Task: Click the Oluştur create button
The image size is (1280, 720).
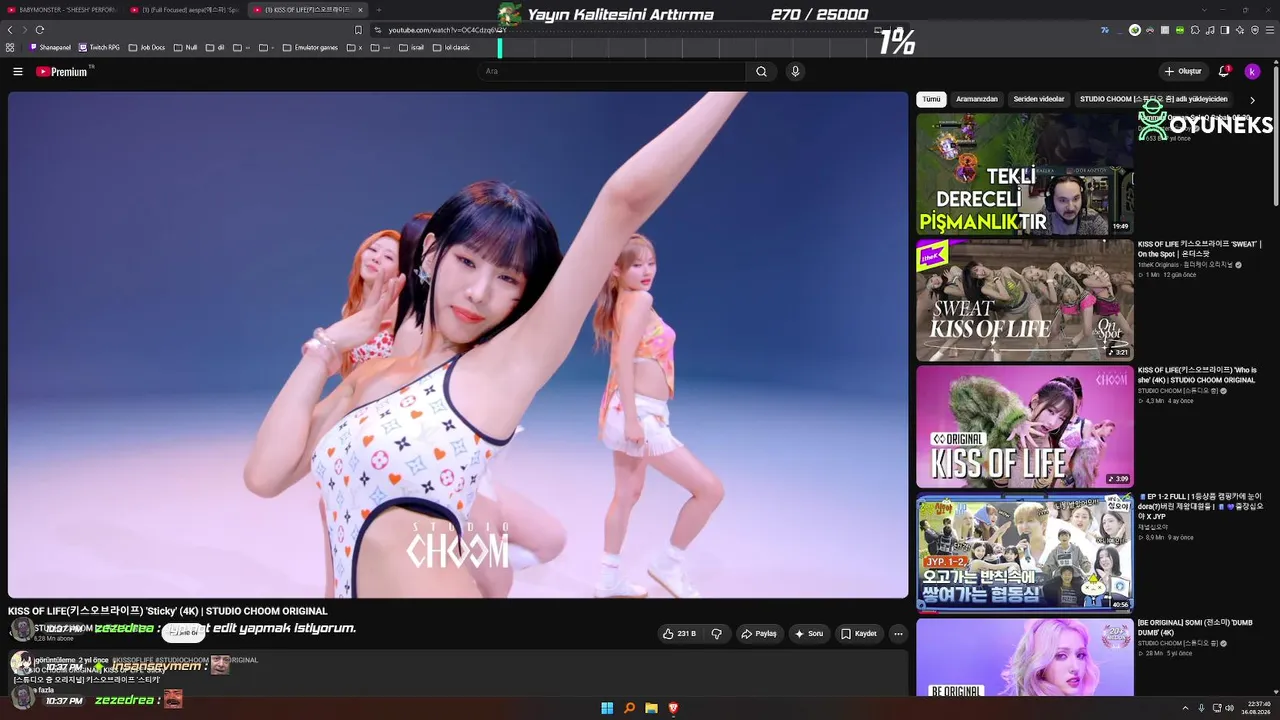Action: pos(1183,71)
